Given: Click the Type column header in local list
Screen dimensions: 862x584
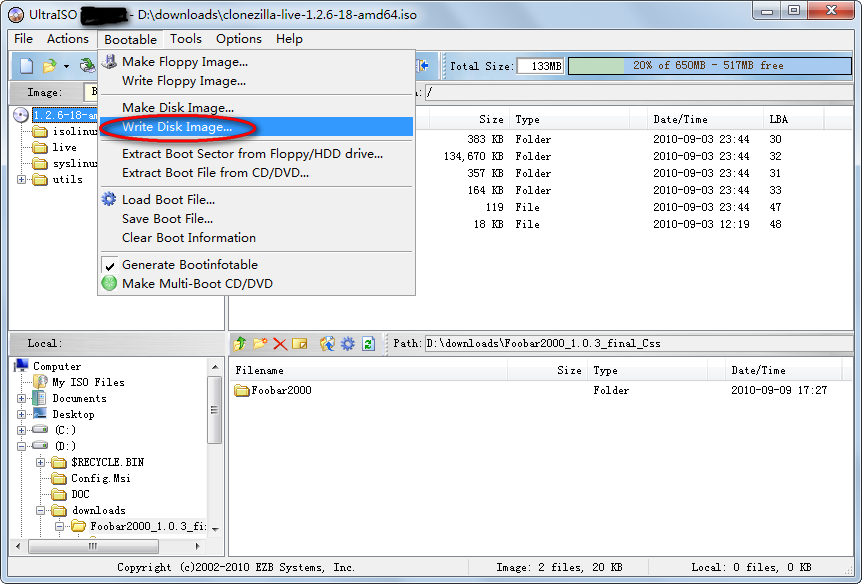Looking at the screenshot, I should [647, 371].
